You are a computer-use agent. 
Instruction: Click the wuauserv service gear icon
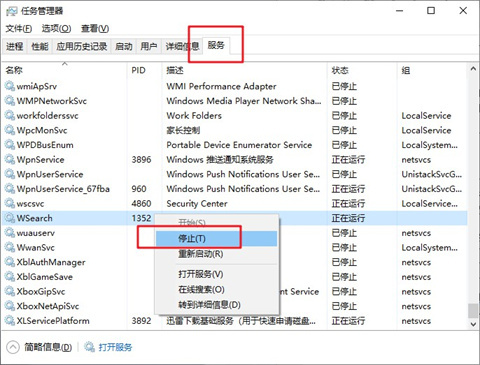tap(10, 233)
